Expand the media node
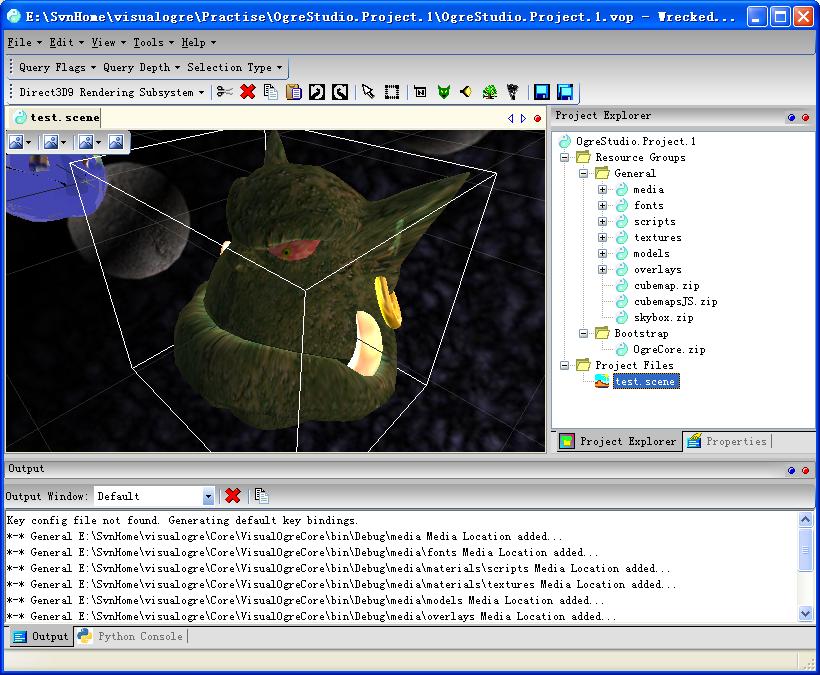820x675 pixels. pyautogui.click(x=602, y=189)
